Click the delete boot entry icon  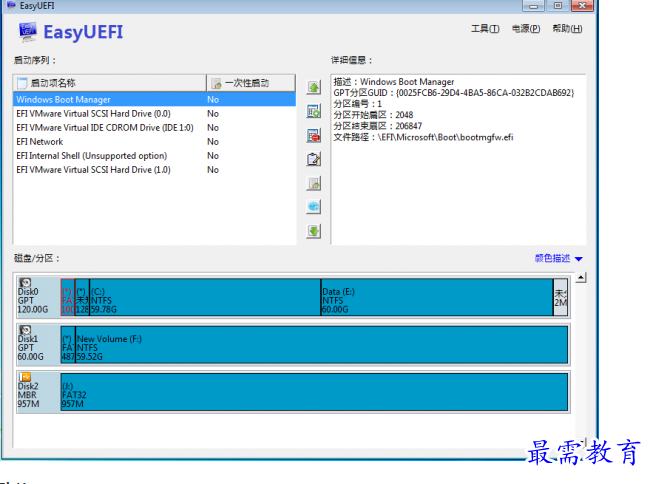coord(314,136)
